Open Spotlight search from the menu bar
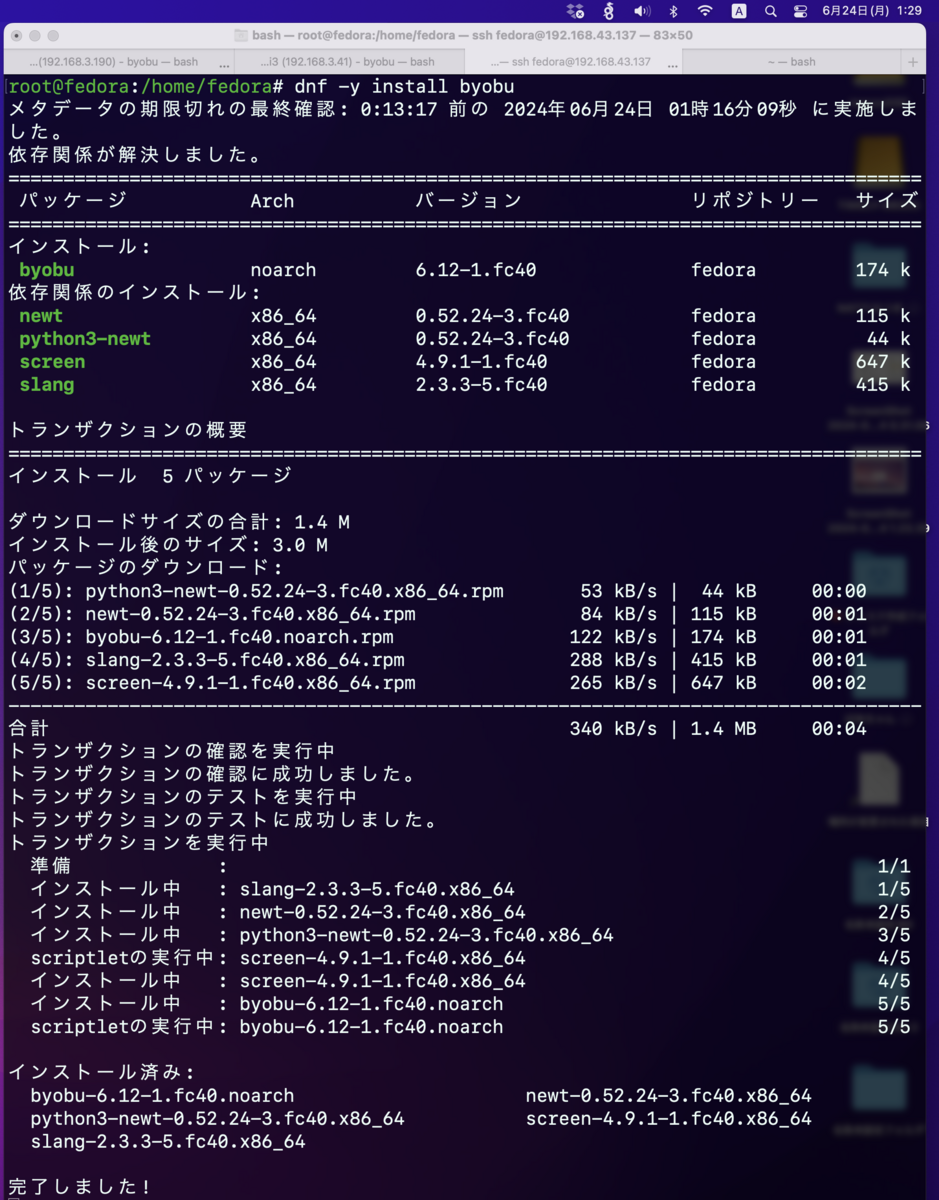Viewport: 939px width, 1200px height. tap(771, 11)
